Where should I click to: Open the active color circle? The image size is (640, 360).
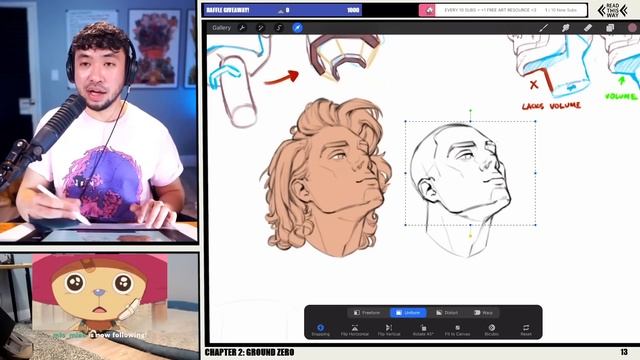click(632, 28)
